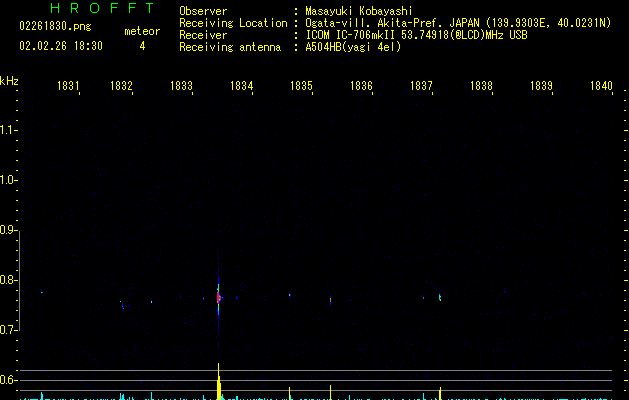Click the 1840 time axis label

[x=601, y=86]
